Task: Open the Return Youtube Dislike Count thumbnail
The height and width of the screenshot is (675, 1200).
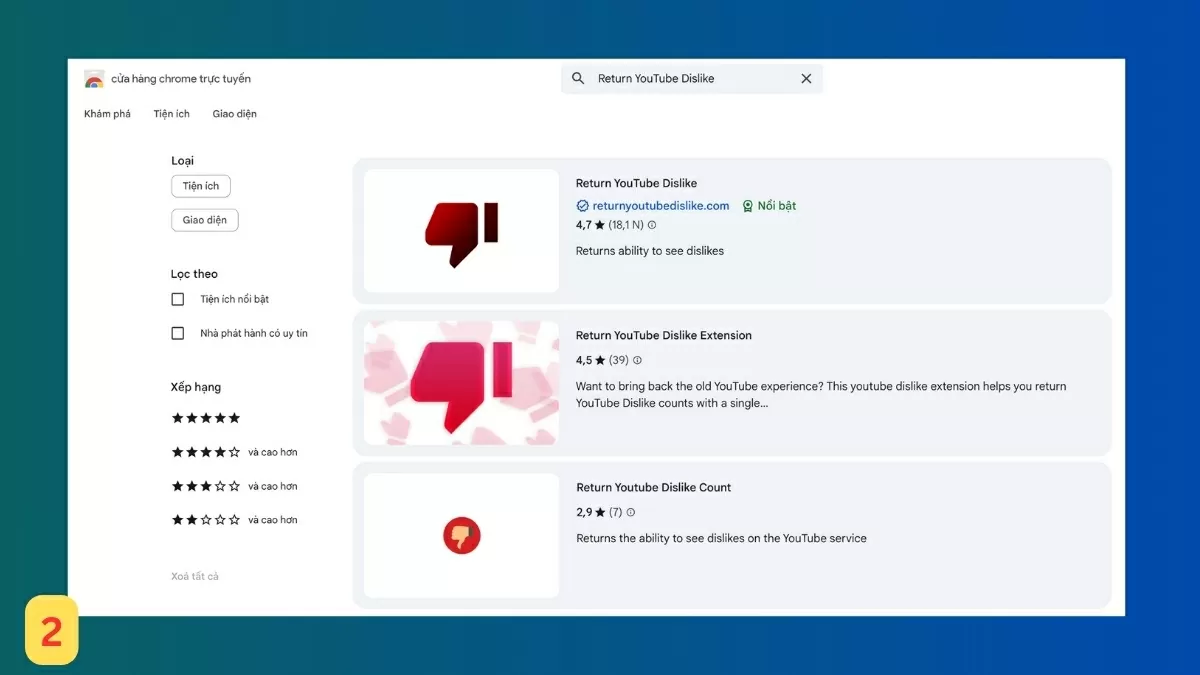Action: click(x=461, y=536)
